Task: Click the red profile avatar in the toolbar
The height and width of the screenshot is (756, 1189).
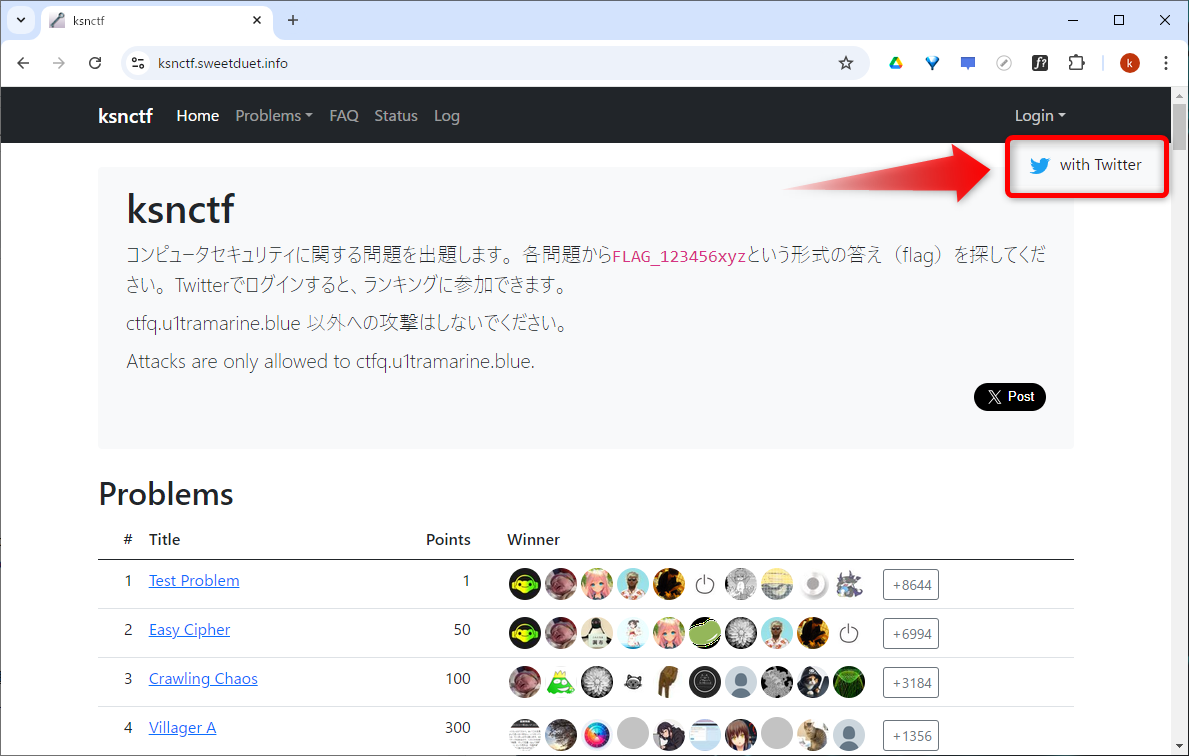Action: tap(1129, 62)
